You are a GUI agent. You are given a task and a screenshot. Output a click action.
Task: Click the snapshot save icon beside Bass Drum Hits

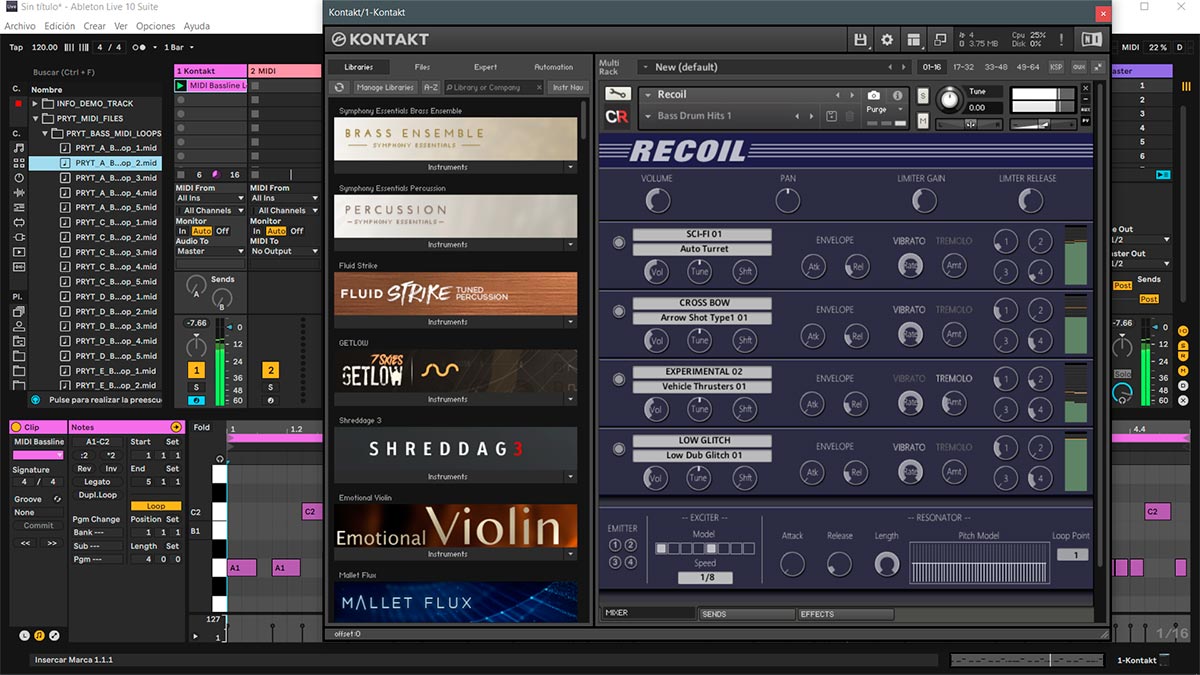click(831, 116)
